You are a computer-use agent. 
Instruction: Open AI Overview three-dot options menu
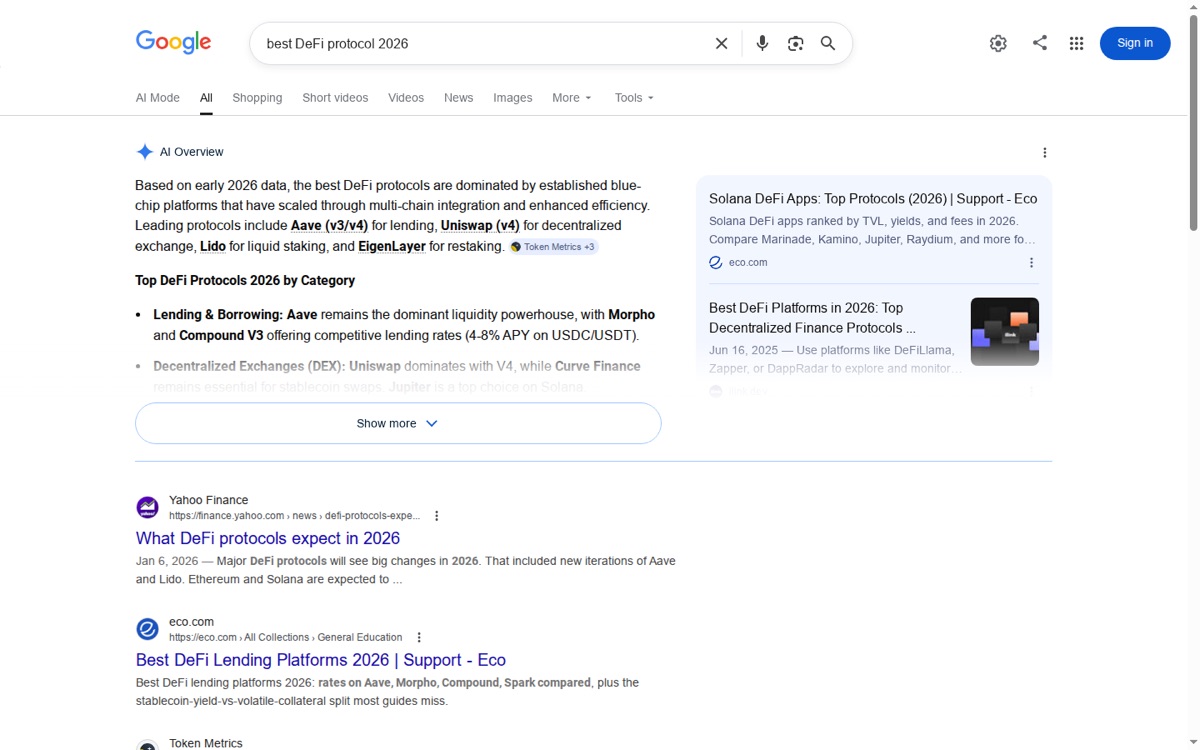coord(1045,153)
